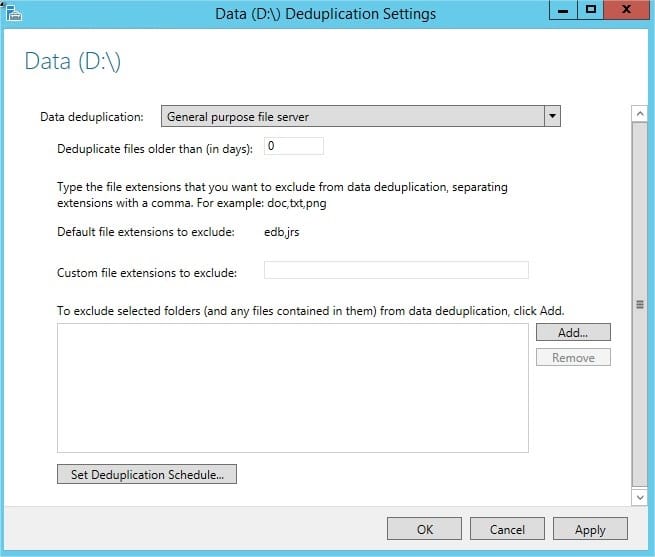
Task: Click the Remove button
Action: pyautogui.click(x=573, y=358)
